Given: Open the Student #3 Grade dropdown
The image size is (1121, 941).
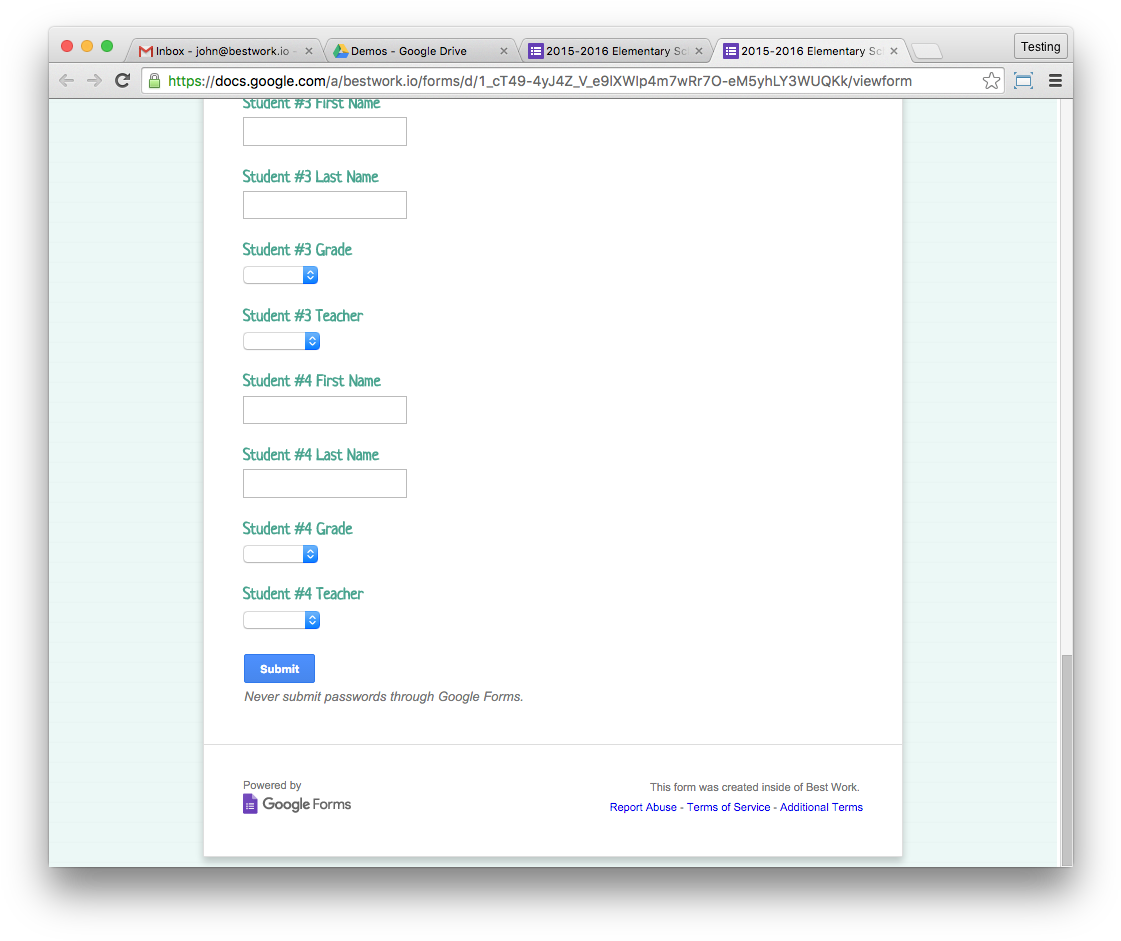Looking at the screenshot, I should 280,274.
